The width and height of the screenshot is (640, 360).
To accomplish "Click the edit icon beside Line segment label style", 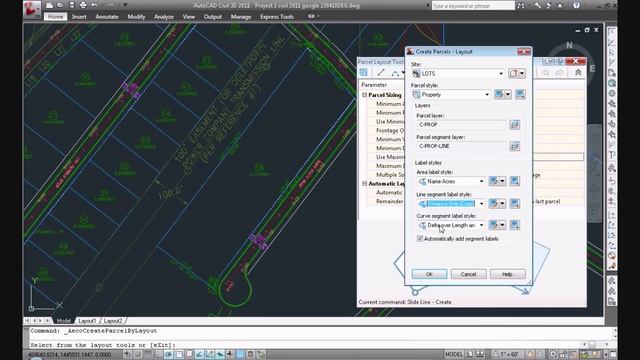I will 493,203.
